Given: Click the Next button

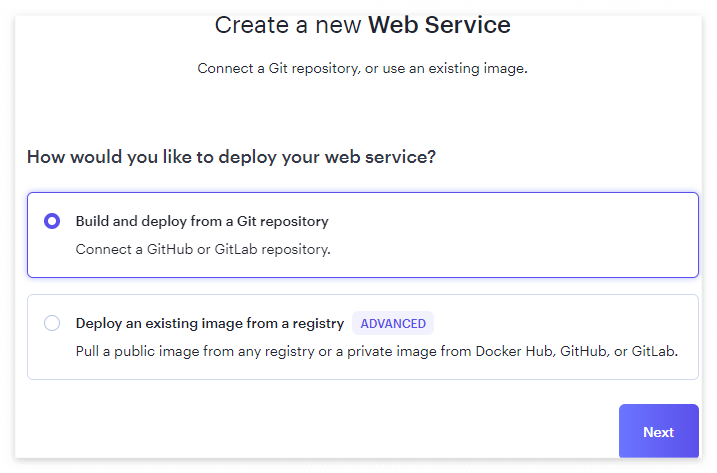Looking at the screenshot, I should [658, 431].
